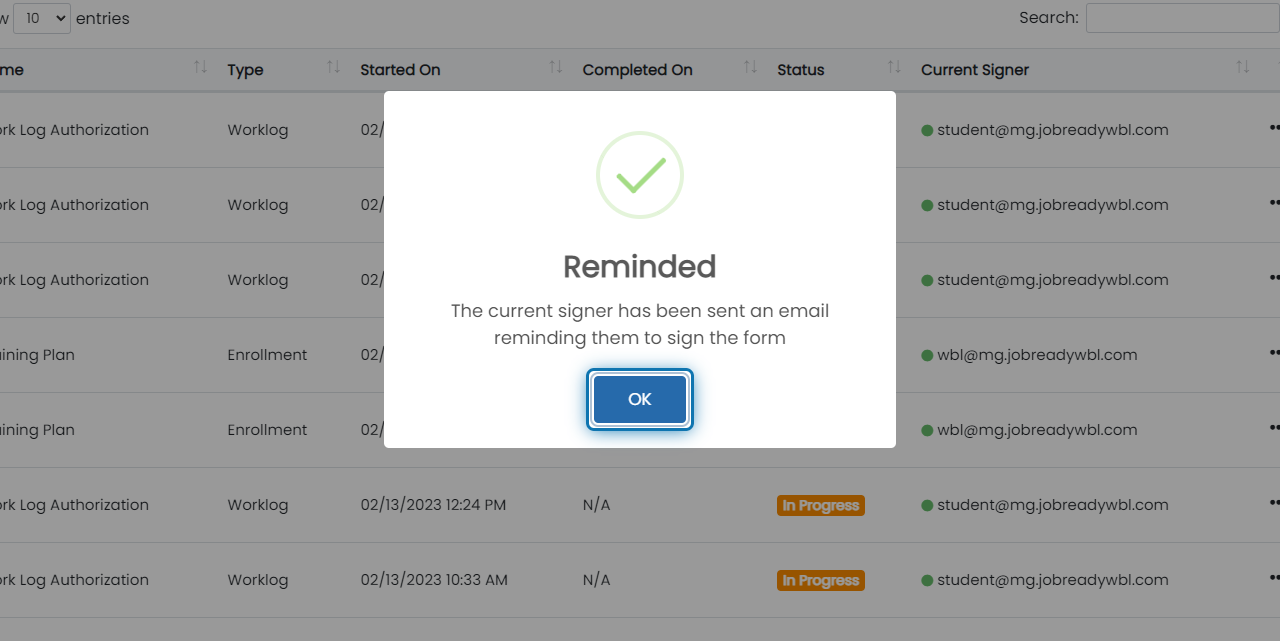Open three-dot menu for first wbl@mg.jobreadywbl.com row
The width and height of the screenshot is (1280, 641).
tap(1274, 353)
